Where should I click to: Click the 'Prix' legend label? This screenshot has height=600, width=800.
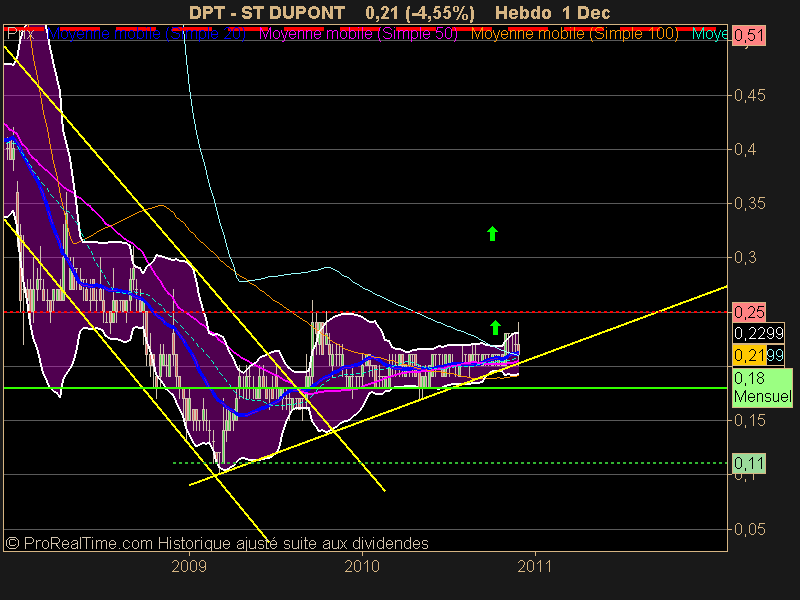(20, 34)
